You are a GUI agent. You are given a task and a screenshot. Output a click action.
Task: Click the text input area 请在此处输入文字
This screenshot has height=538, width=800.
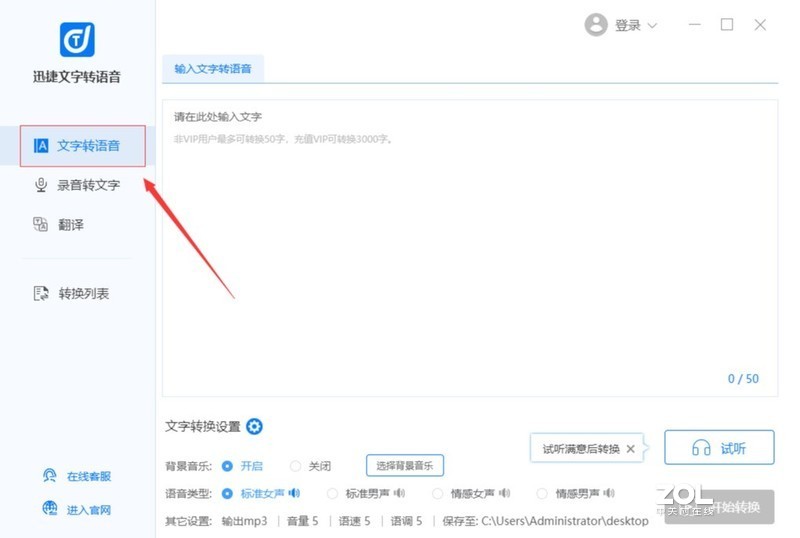click(470, 248)
